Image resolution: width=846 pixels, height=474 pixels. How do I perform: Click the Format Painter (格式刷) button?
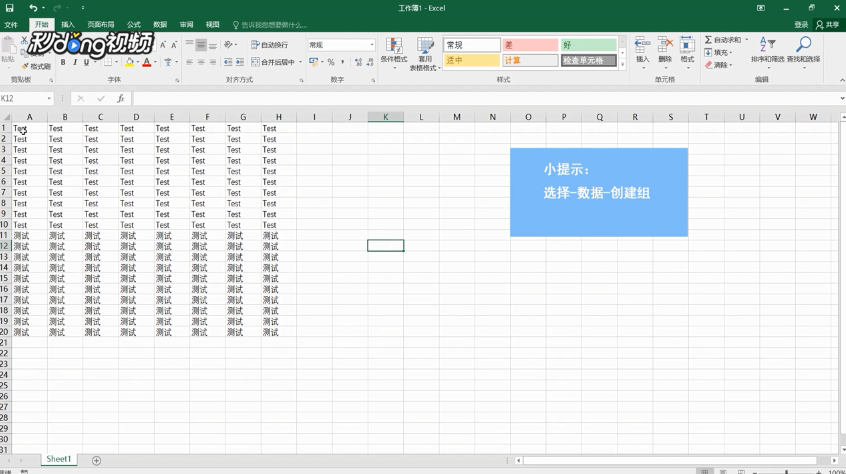pos(36,66)
